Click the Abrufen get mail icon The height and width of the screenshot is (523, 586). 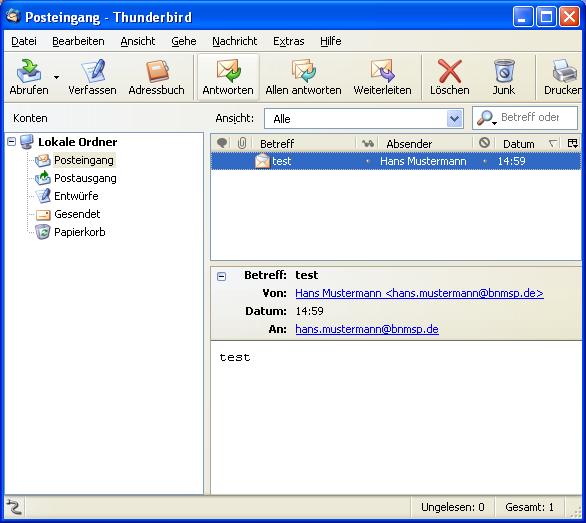(29, 71)
